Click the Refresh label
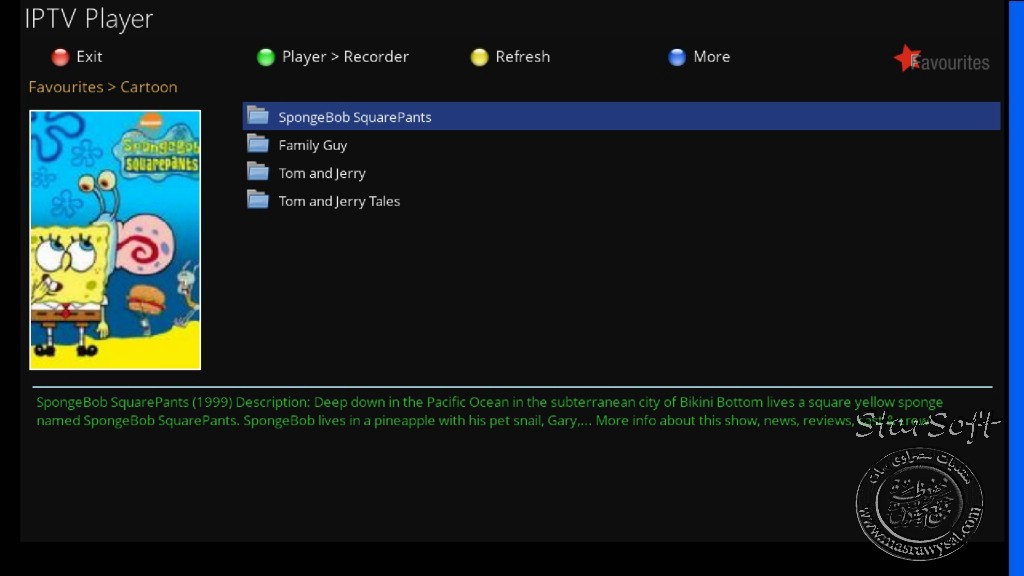The height and width of the screenshot is (576, 1024). tap(522, 57)
